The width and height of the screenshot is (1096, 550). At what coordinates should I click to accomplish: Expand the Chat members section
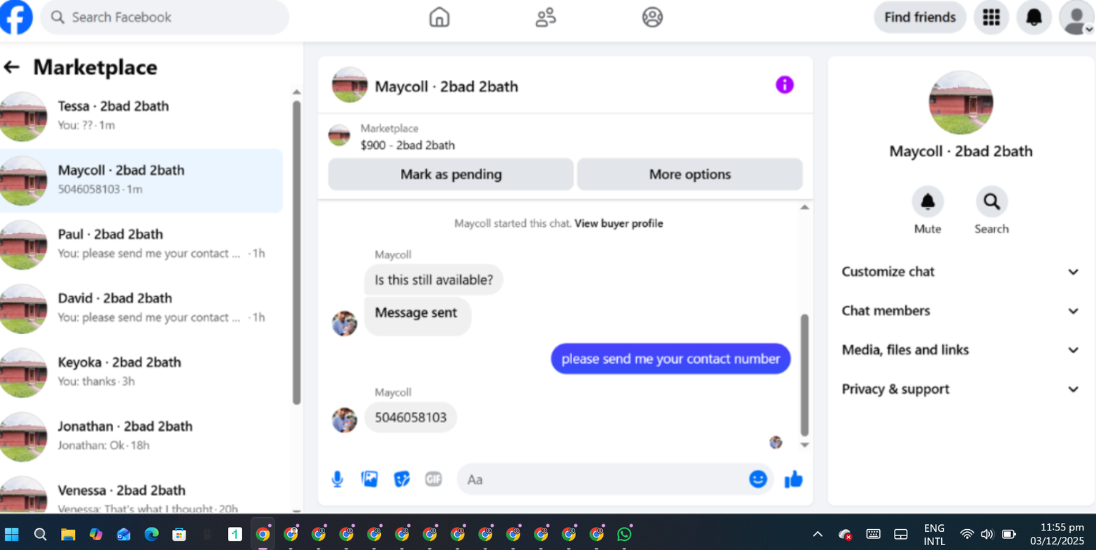click(960, 311)
